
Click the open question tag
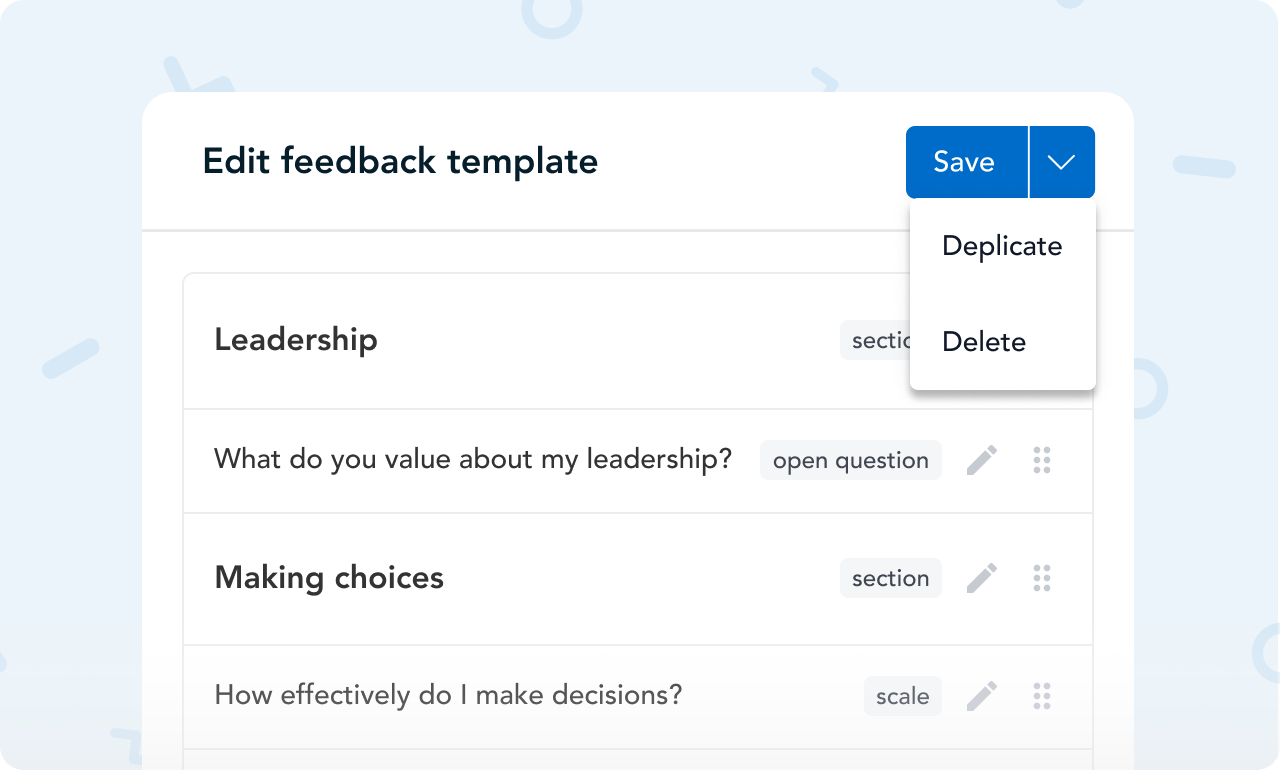pyautogui.click(x=851, y=460)
